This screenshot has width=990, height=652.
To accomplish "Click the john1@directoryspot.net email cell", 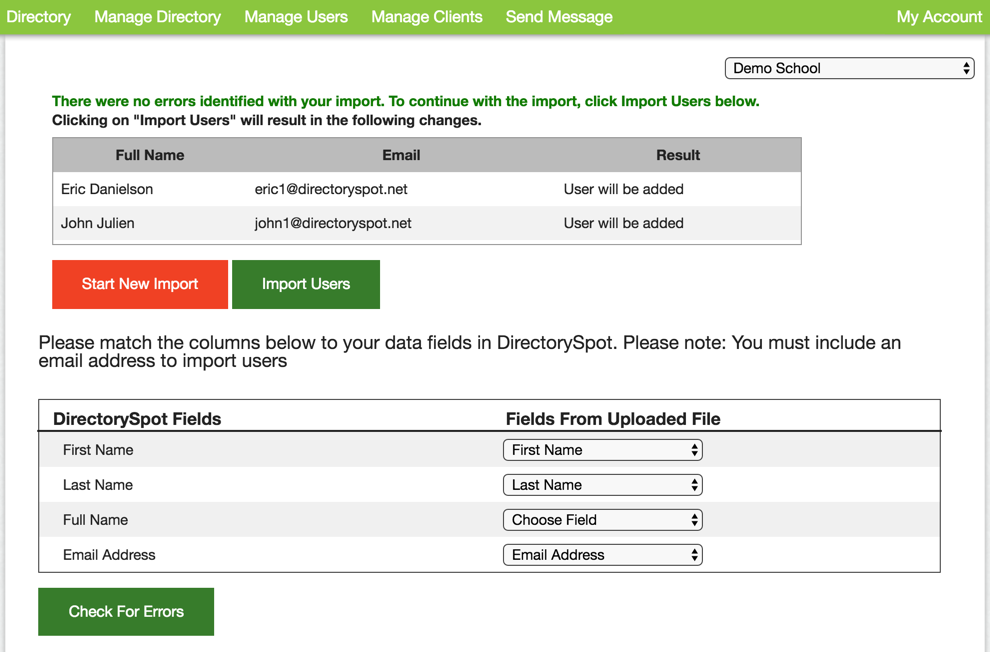I will click(333, 223).
